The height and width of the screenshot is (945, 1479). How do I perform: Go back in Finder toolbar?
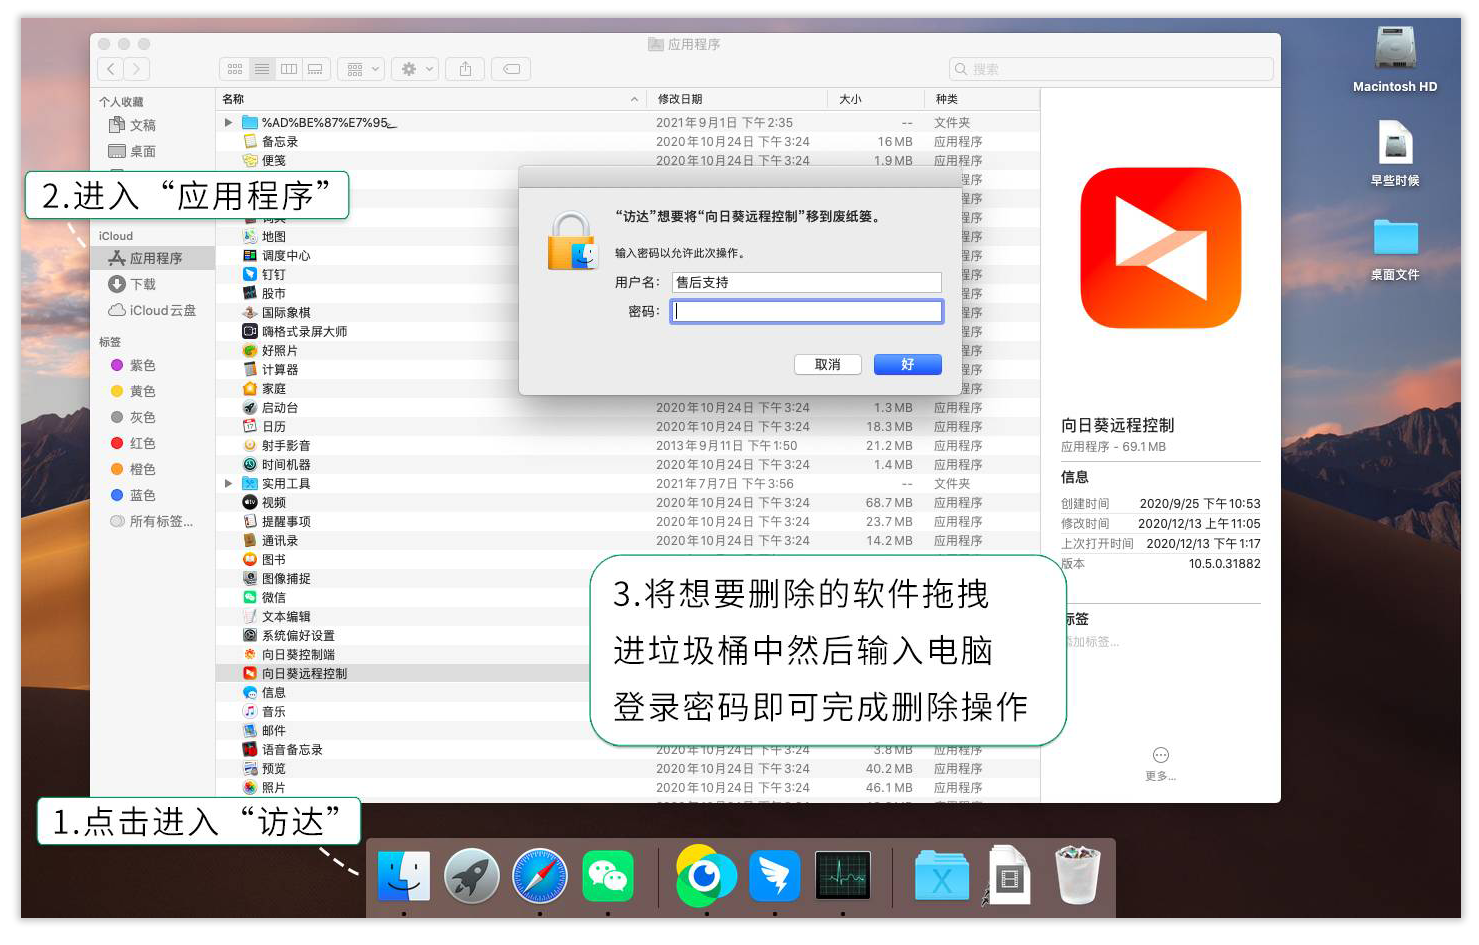click(x=111, y=69)
